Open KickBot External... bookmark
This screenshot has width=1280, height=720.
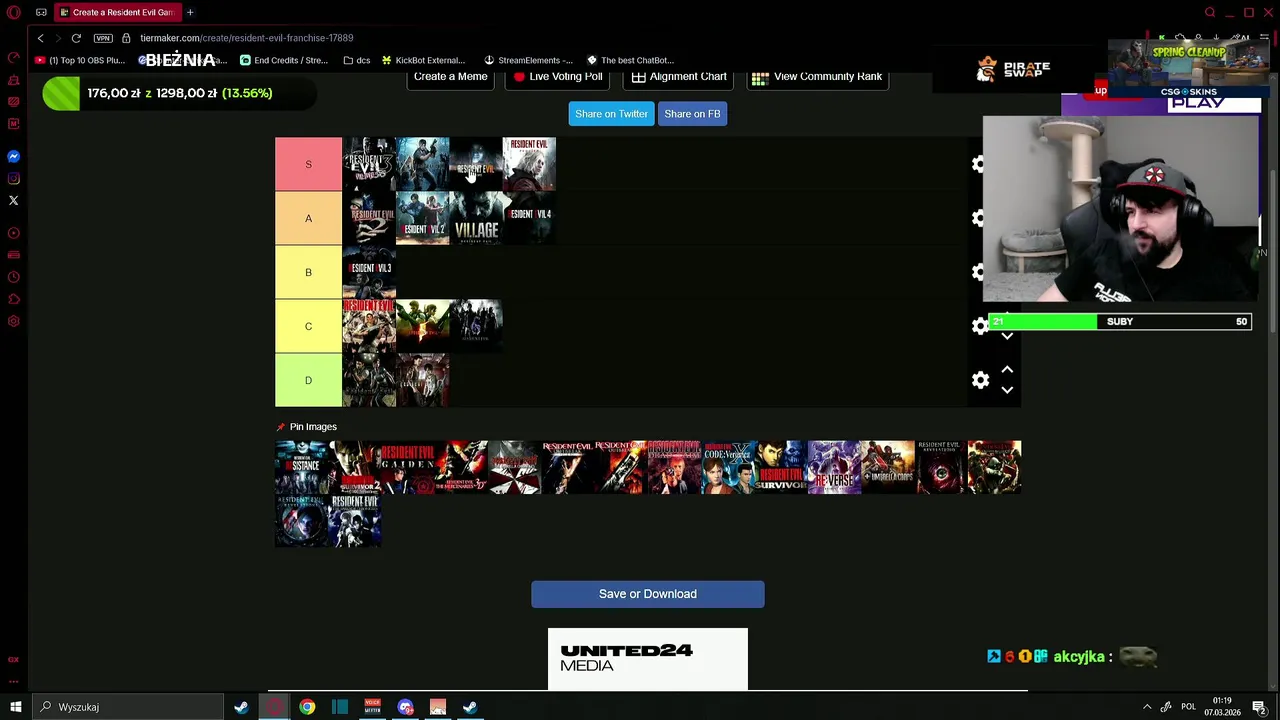click(x=424, y=60)
